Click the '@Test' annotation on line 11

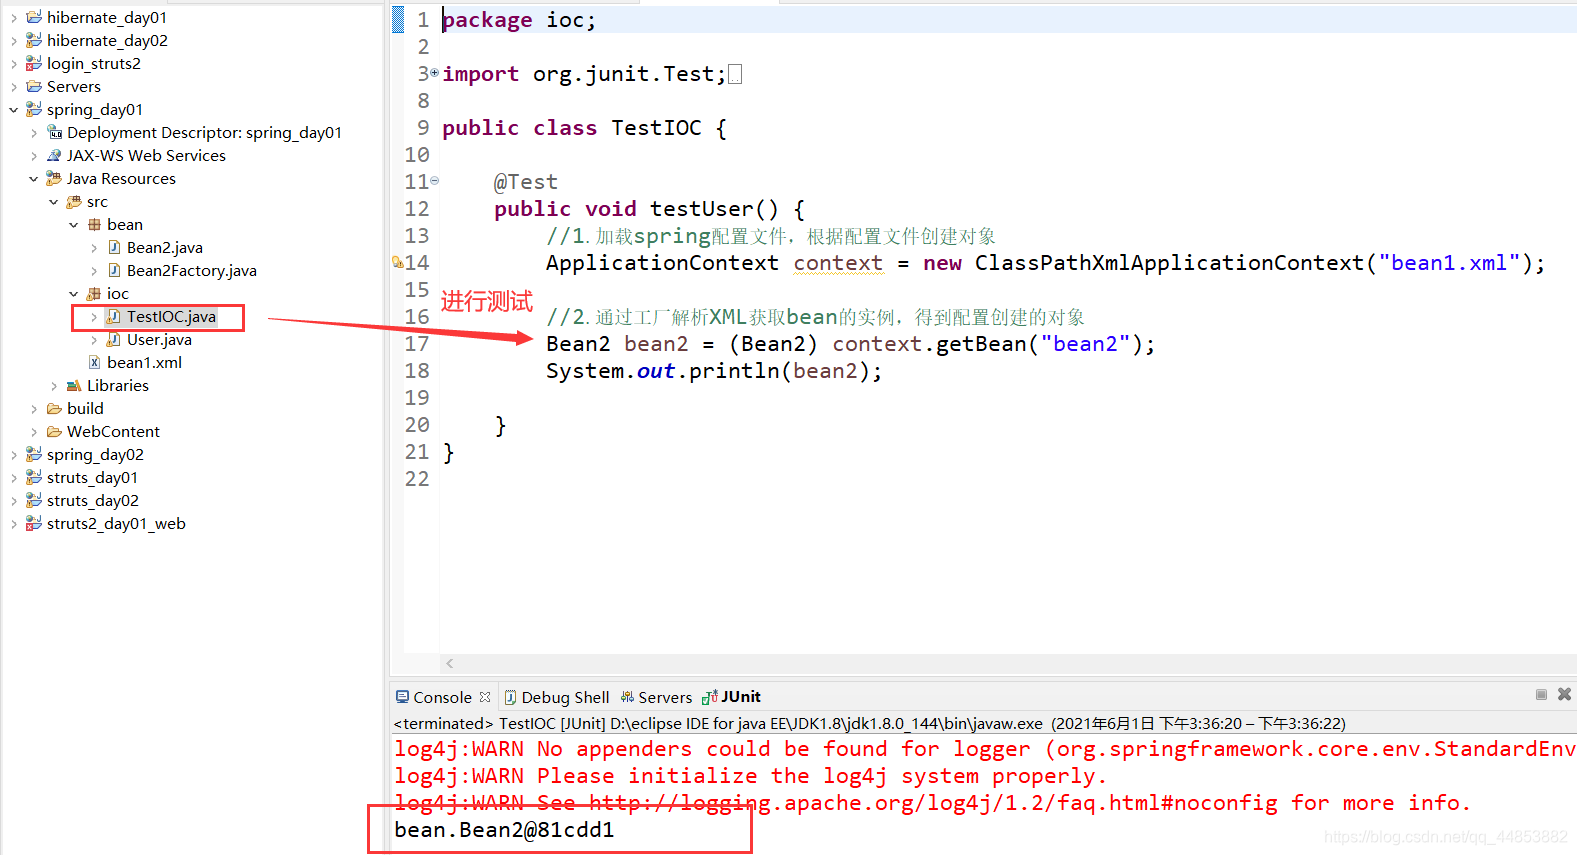coord(526,182)
